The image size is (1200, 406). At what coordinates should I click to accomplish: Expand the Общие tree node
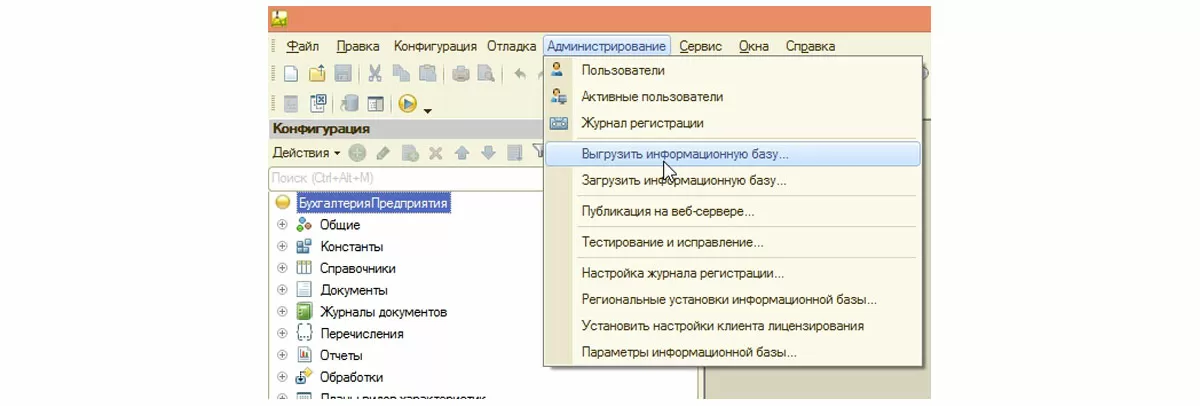pyautogui.click(x=282, y=225)
